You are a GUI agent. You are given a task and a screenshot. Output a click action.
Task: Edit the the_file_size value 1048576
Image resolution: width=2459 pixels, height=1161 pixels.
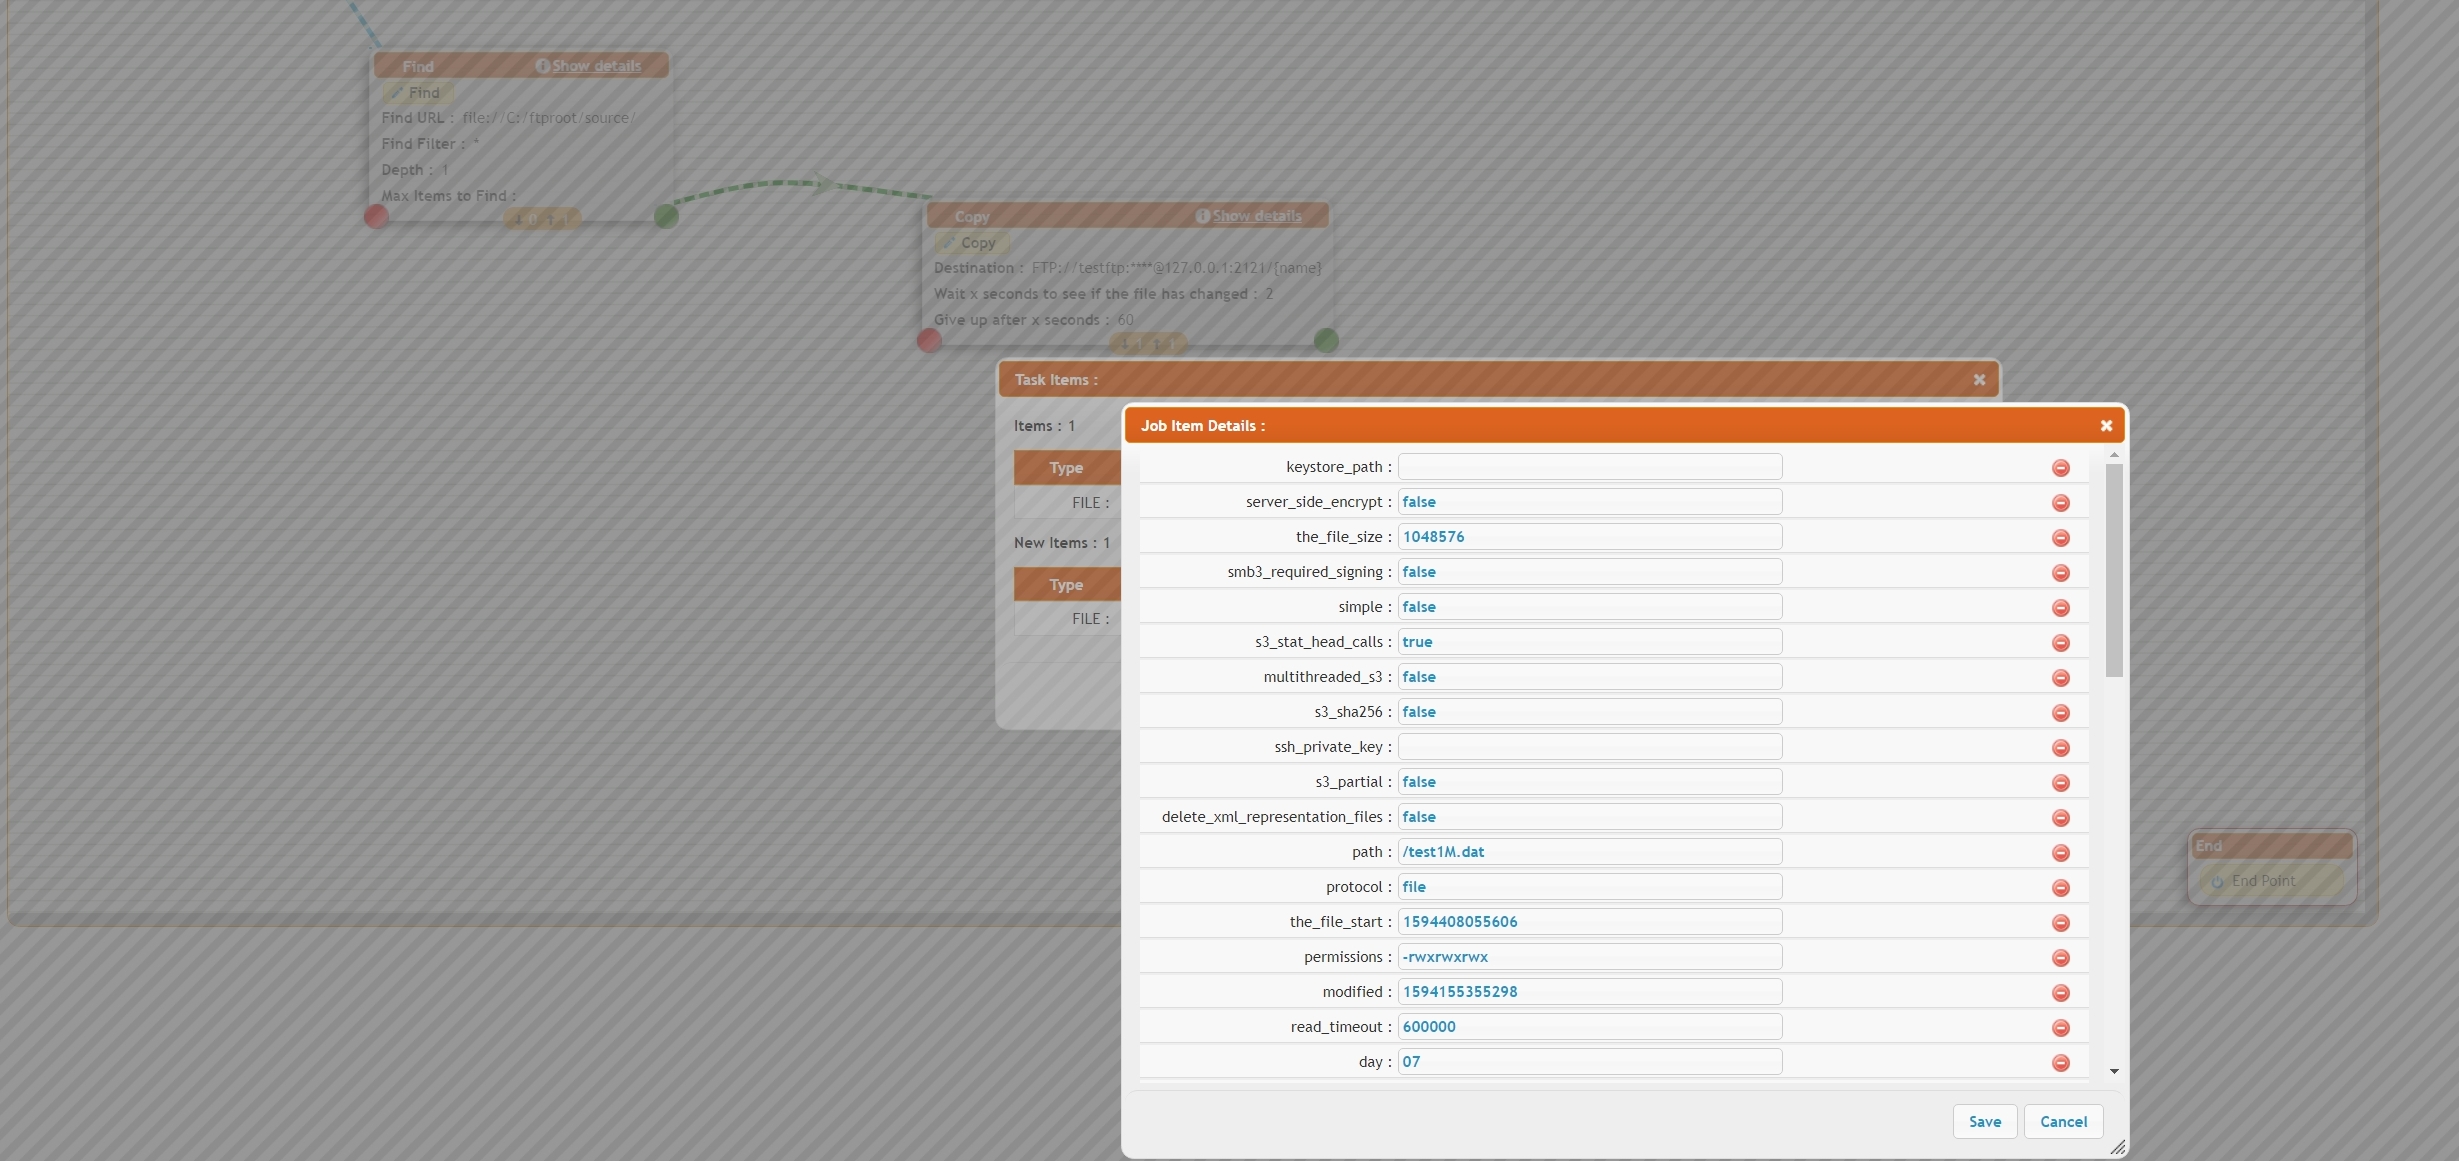(x=1589, y=537)
